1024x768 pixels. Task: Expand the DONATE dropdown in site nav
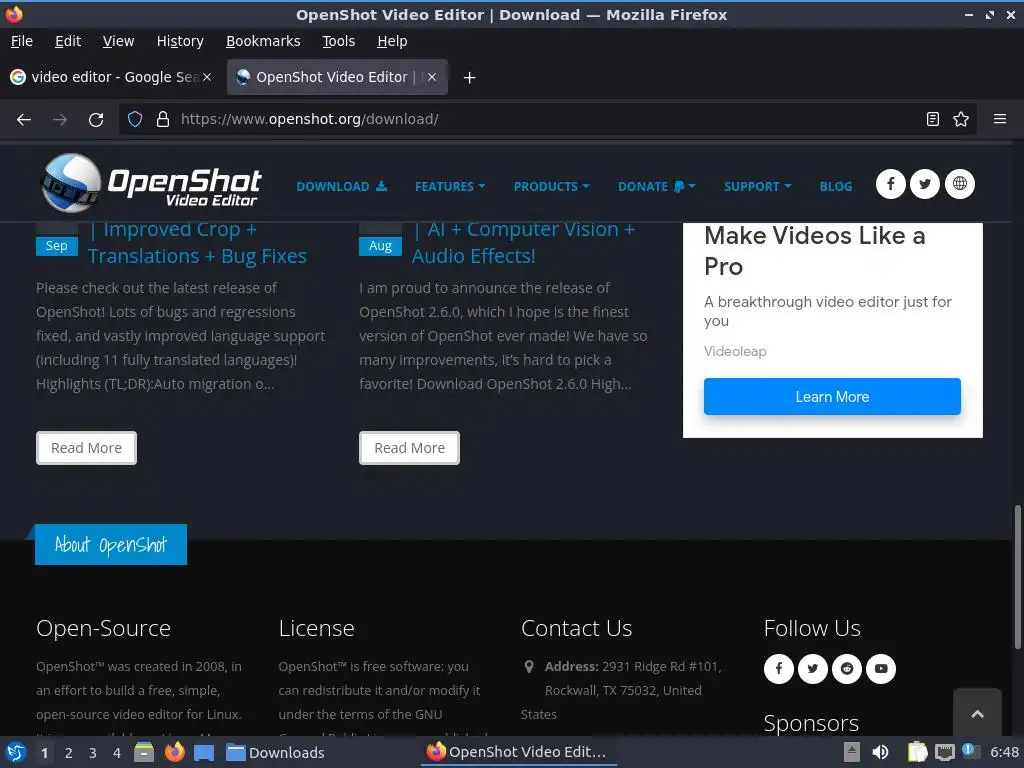[x=656, y=187]
